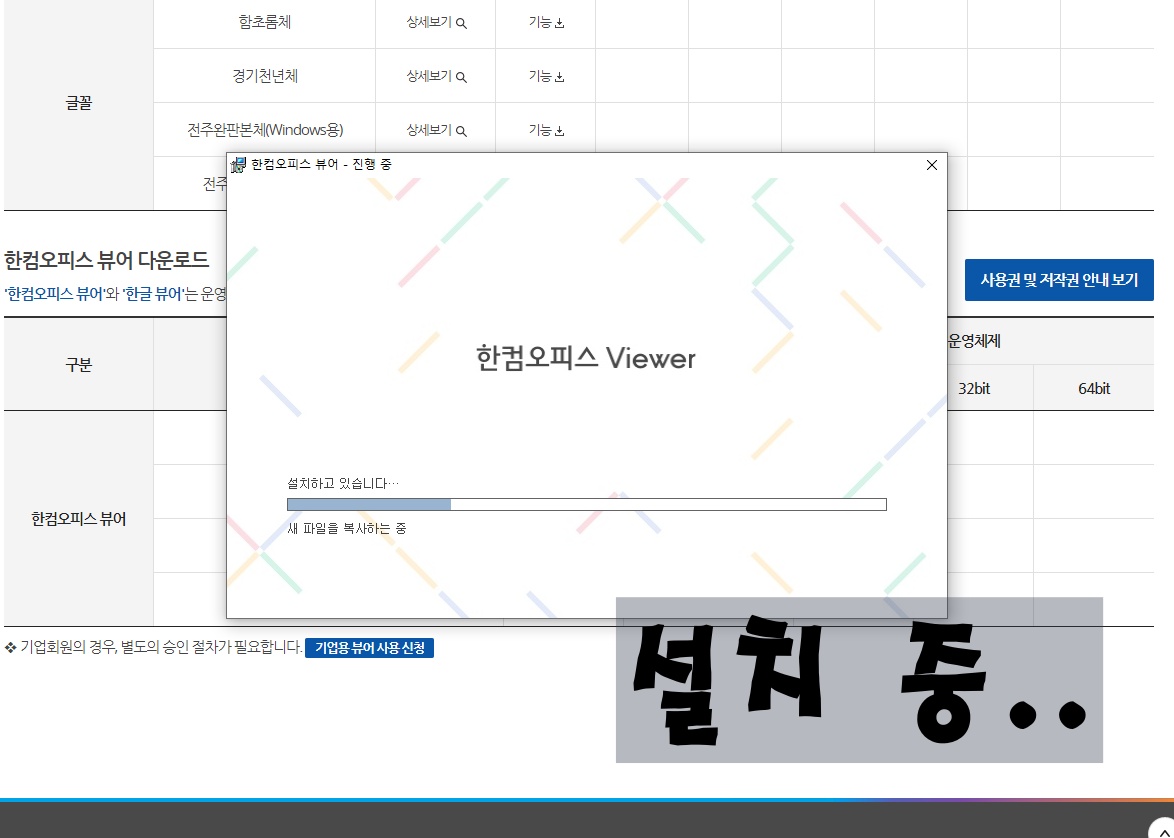
Task: Click the 32bit column header
Action: click(974, 388)
